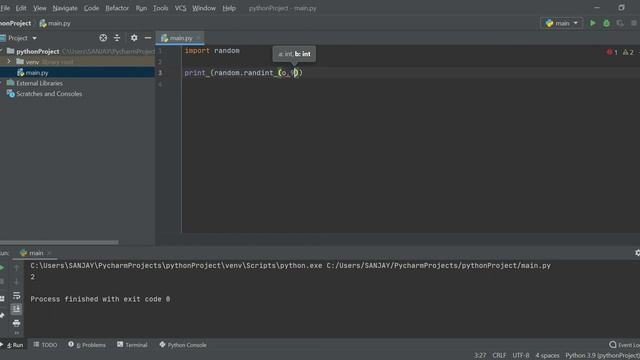This screenshot has height=360, width=640.
Task: Click line number 3 in editor gutter
Action: (x=160, y=73)
